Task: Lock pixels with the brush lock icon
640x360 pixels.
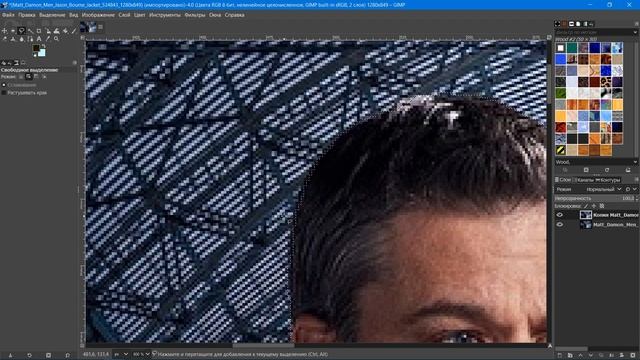Action: [586, 206]
